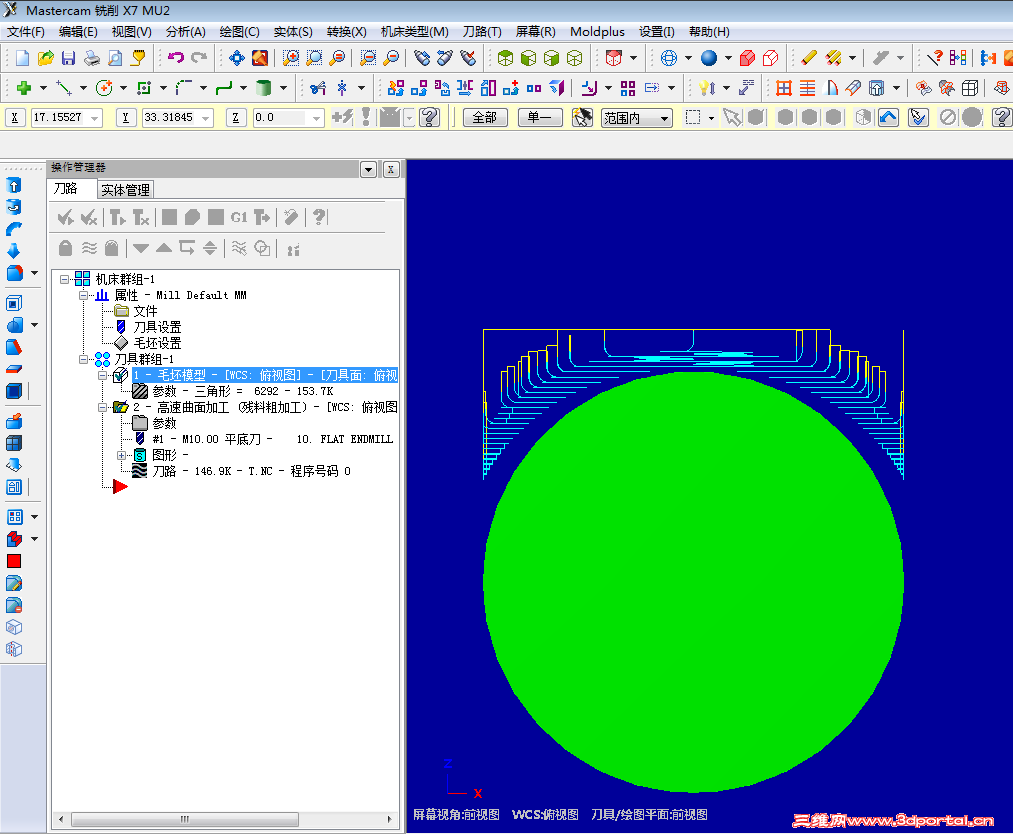Image resolution: width=1013 pixels, height=834 pixels.
Task: Select the Create circle center point tool
Action: coord(103,88)
